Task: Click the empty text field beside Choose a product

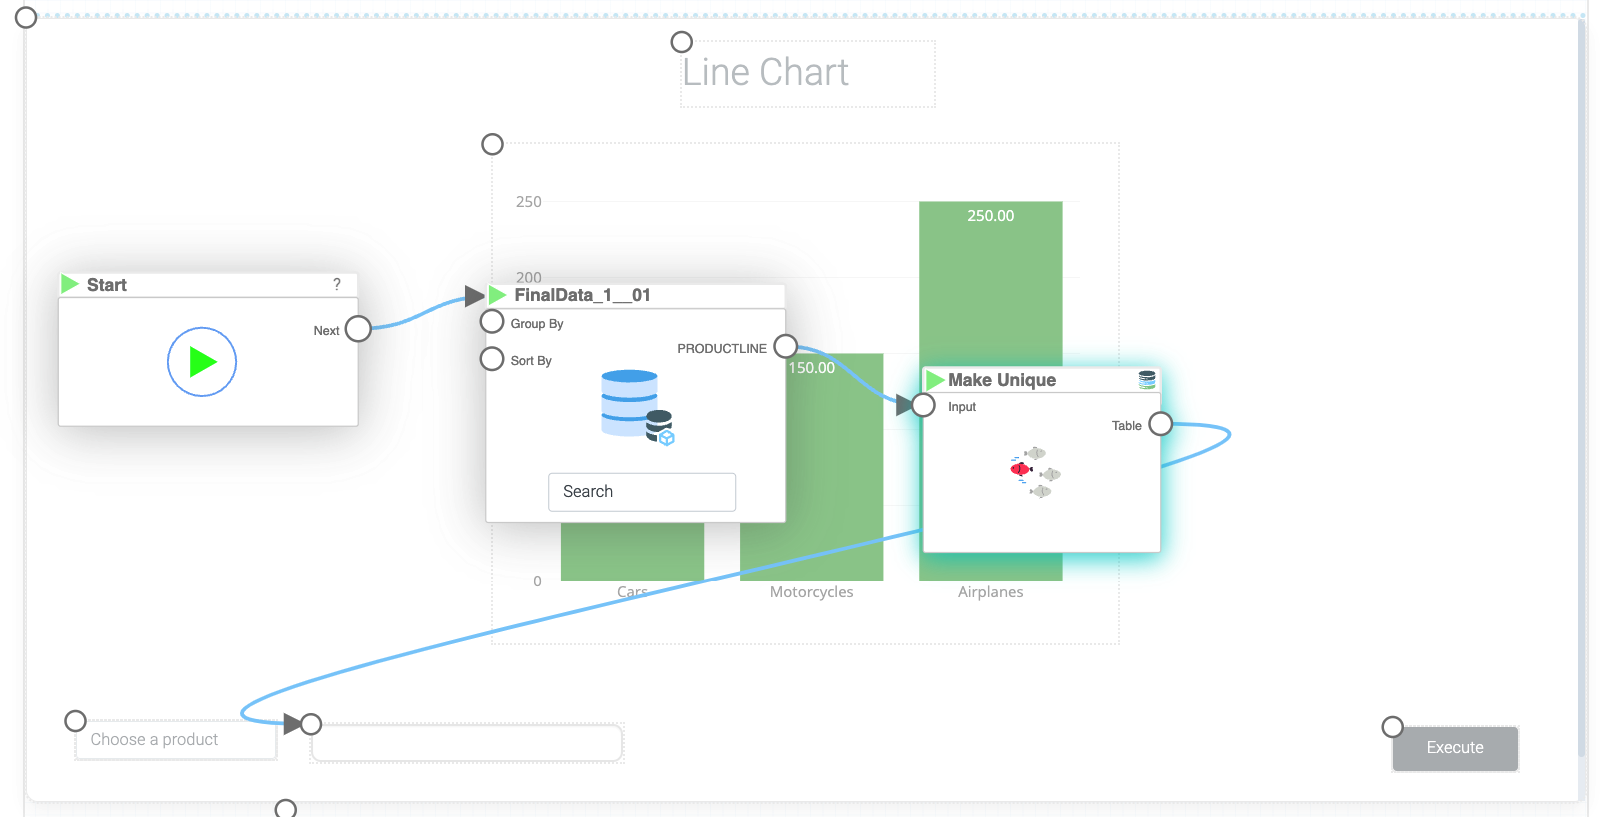Action: (467, 743)
